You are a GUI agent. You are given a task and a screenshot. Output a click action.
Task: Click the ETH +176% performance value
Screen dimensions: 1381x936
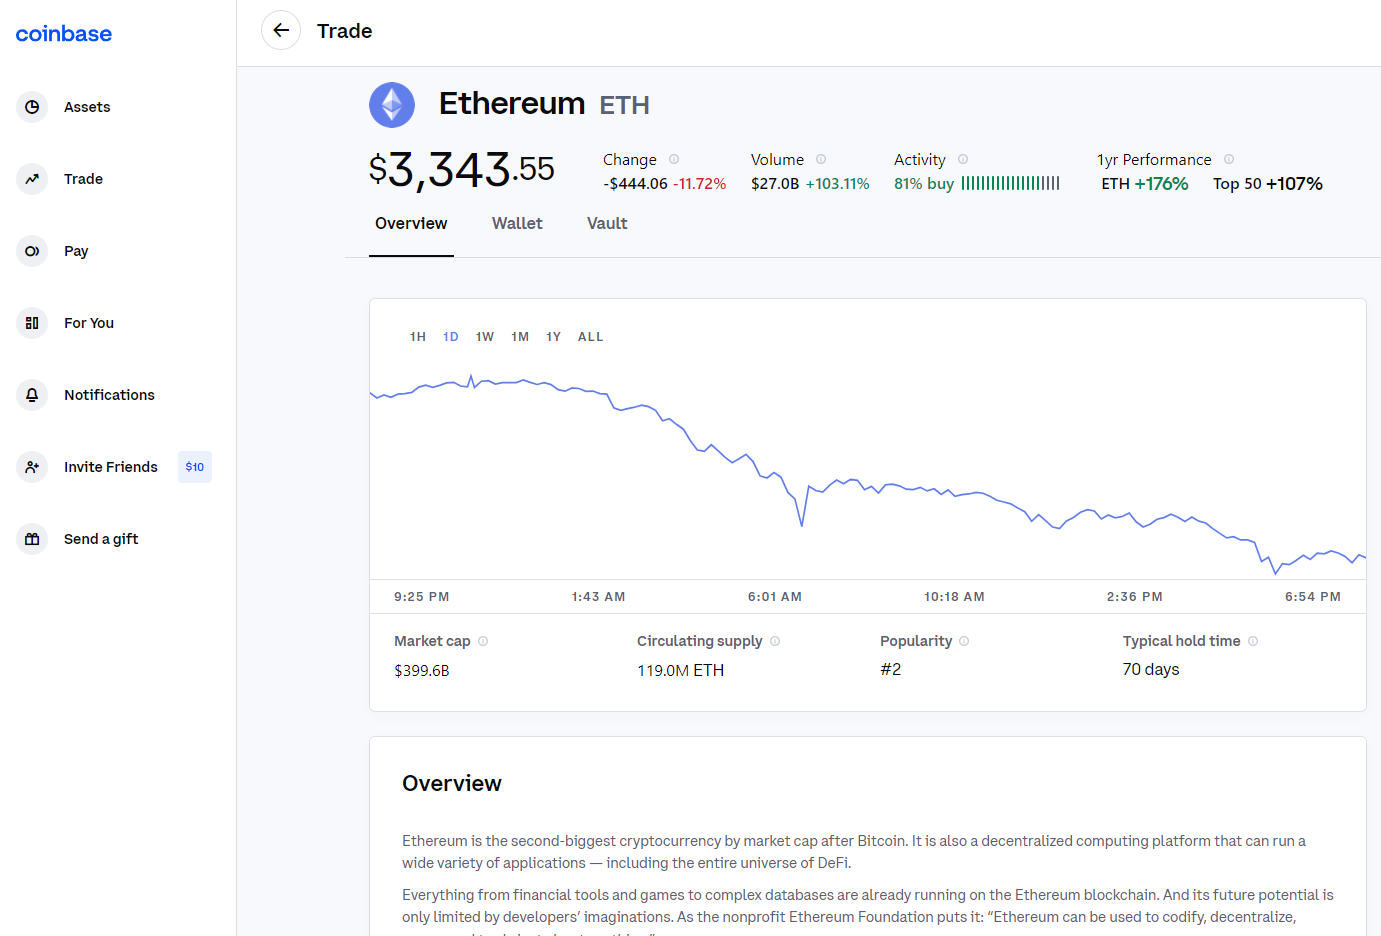[x=1145, y=184]
